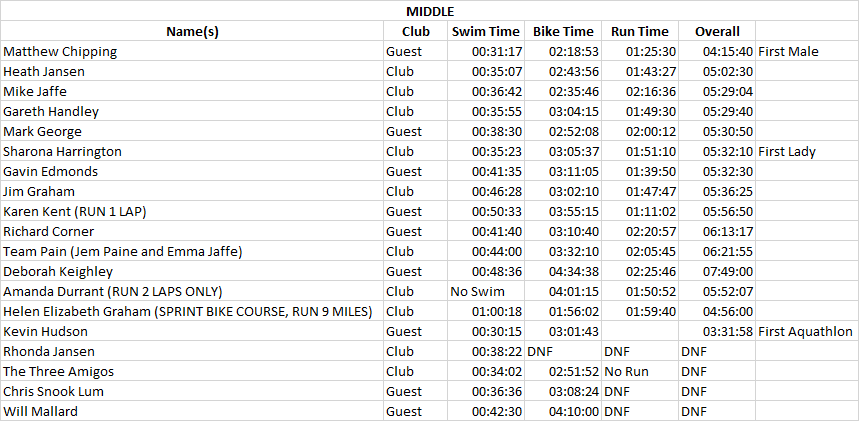Click the Matthew Chipping name cell

(x=60, y=51)
